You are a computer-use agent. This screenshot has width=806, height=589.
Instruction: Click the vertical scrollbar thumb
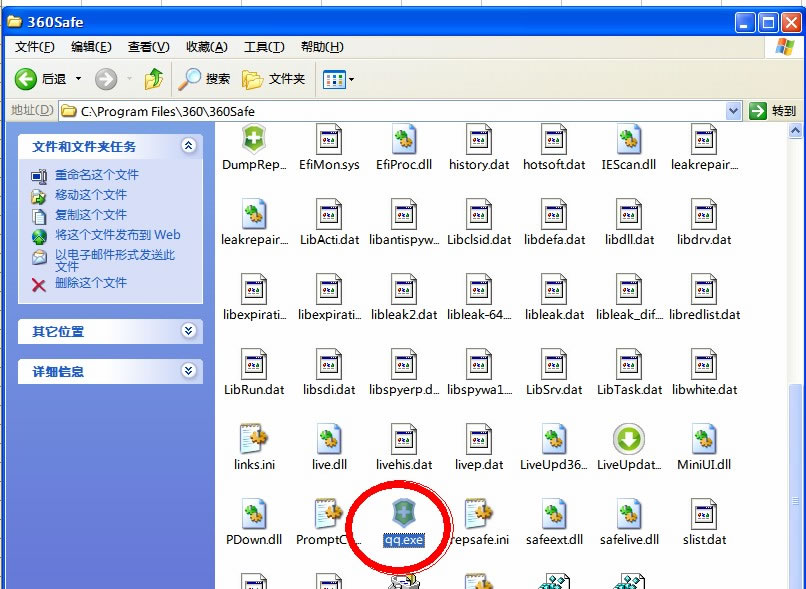(x=795, y=486)
